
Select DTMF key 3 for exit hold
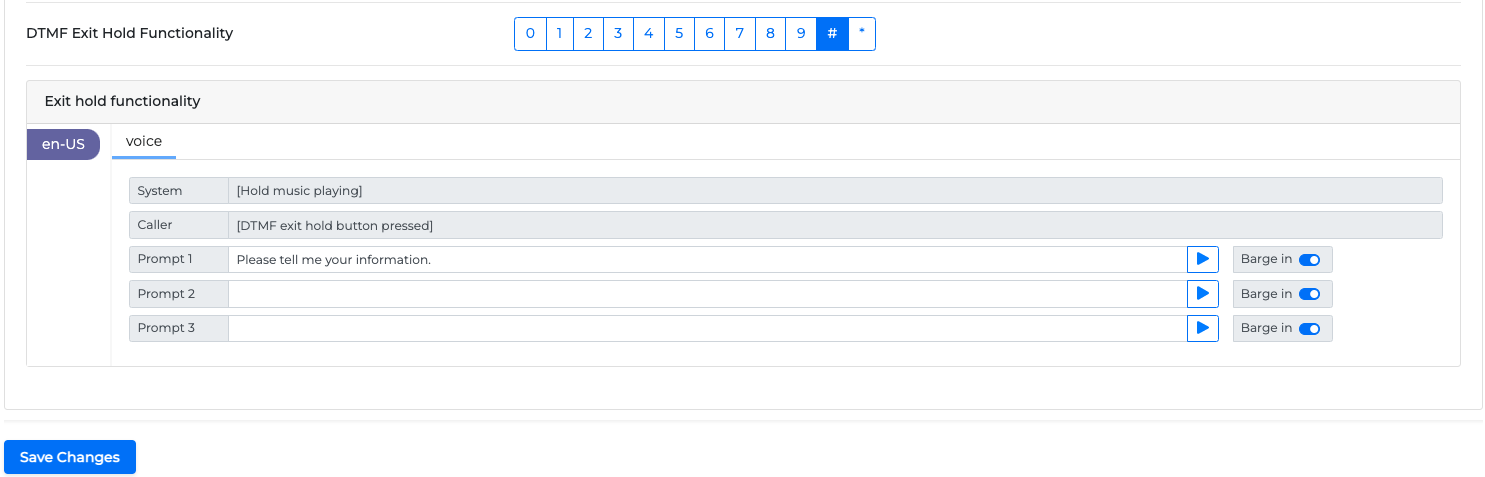point(618,34)
